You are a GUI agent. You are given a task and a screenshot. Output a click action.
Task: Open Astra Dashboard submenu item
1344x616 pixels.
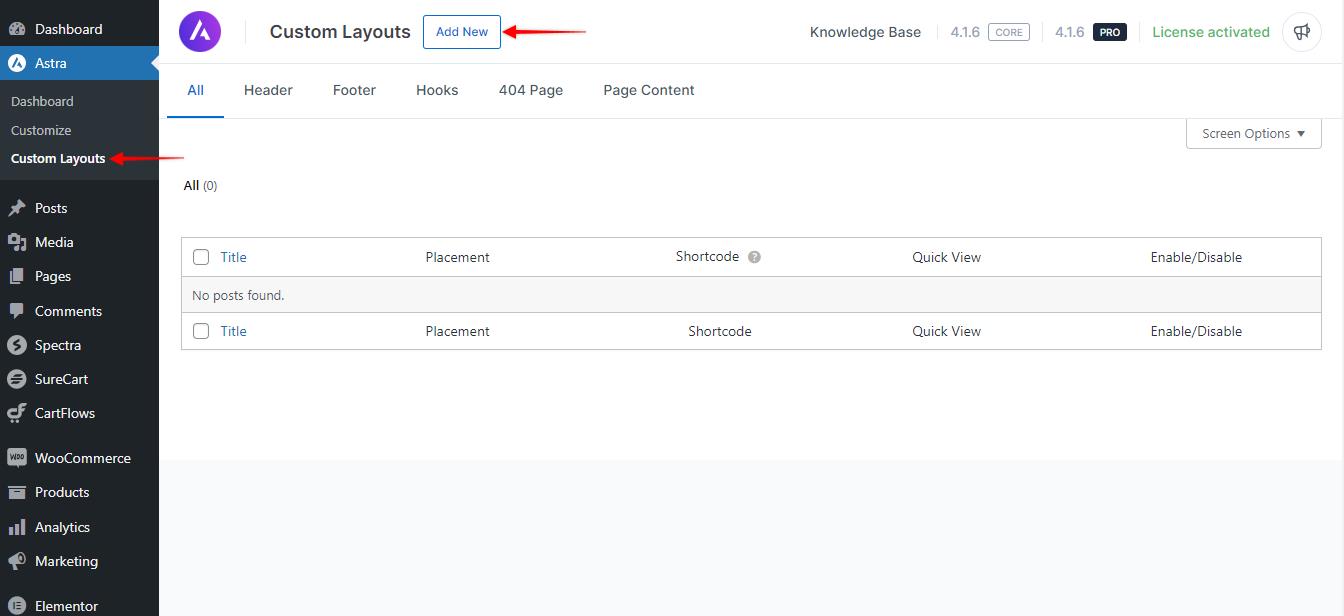(42, 101)
